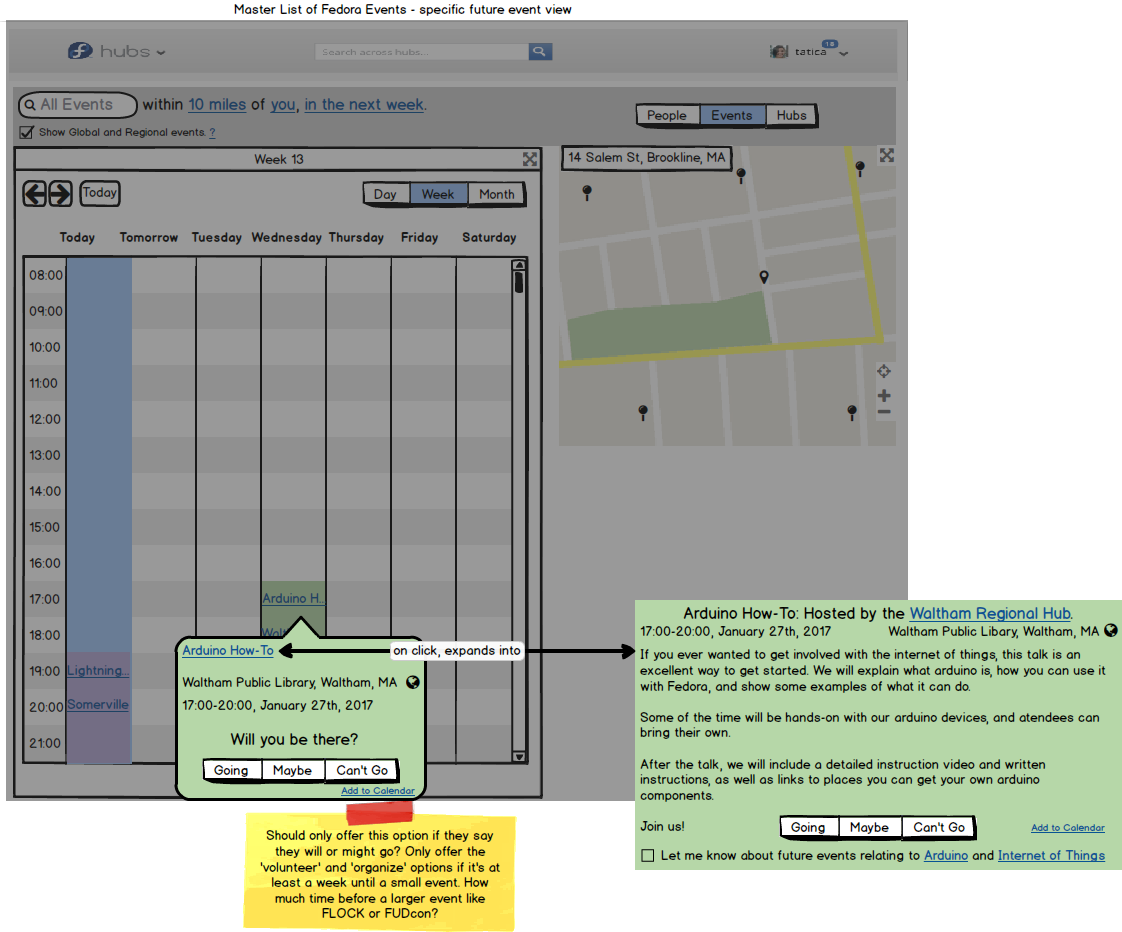Switch to the People tab
This screenshot has height=932, width=1122.
(666, 115)
